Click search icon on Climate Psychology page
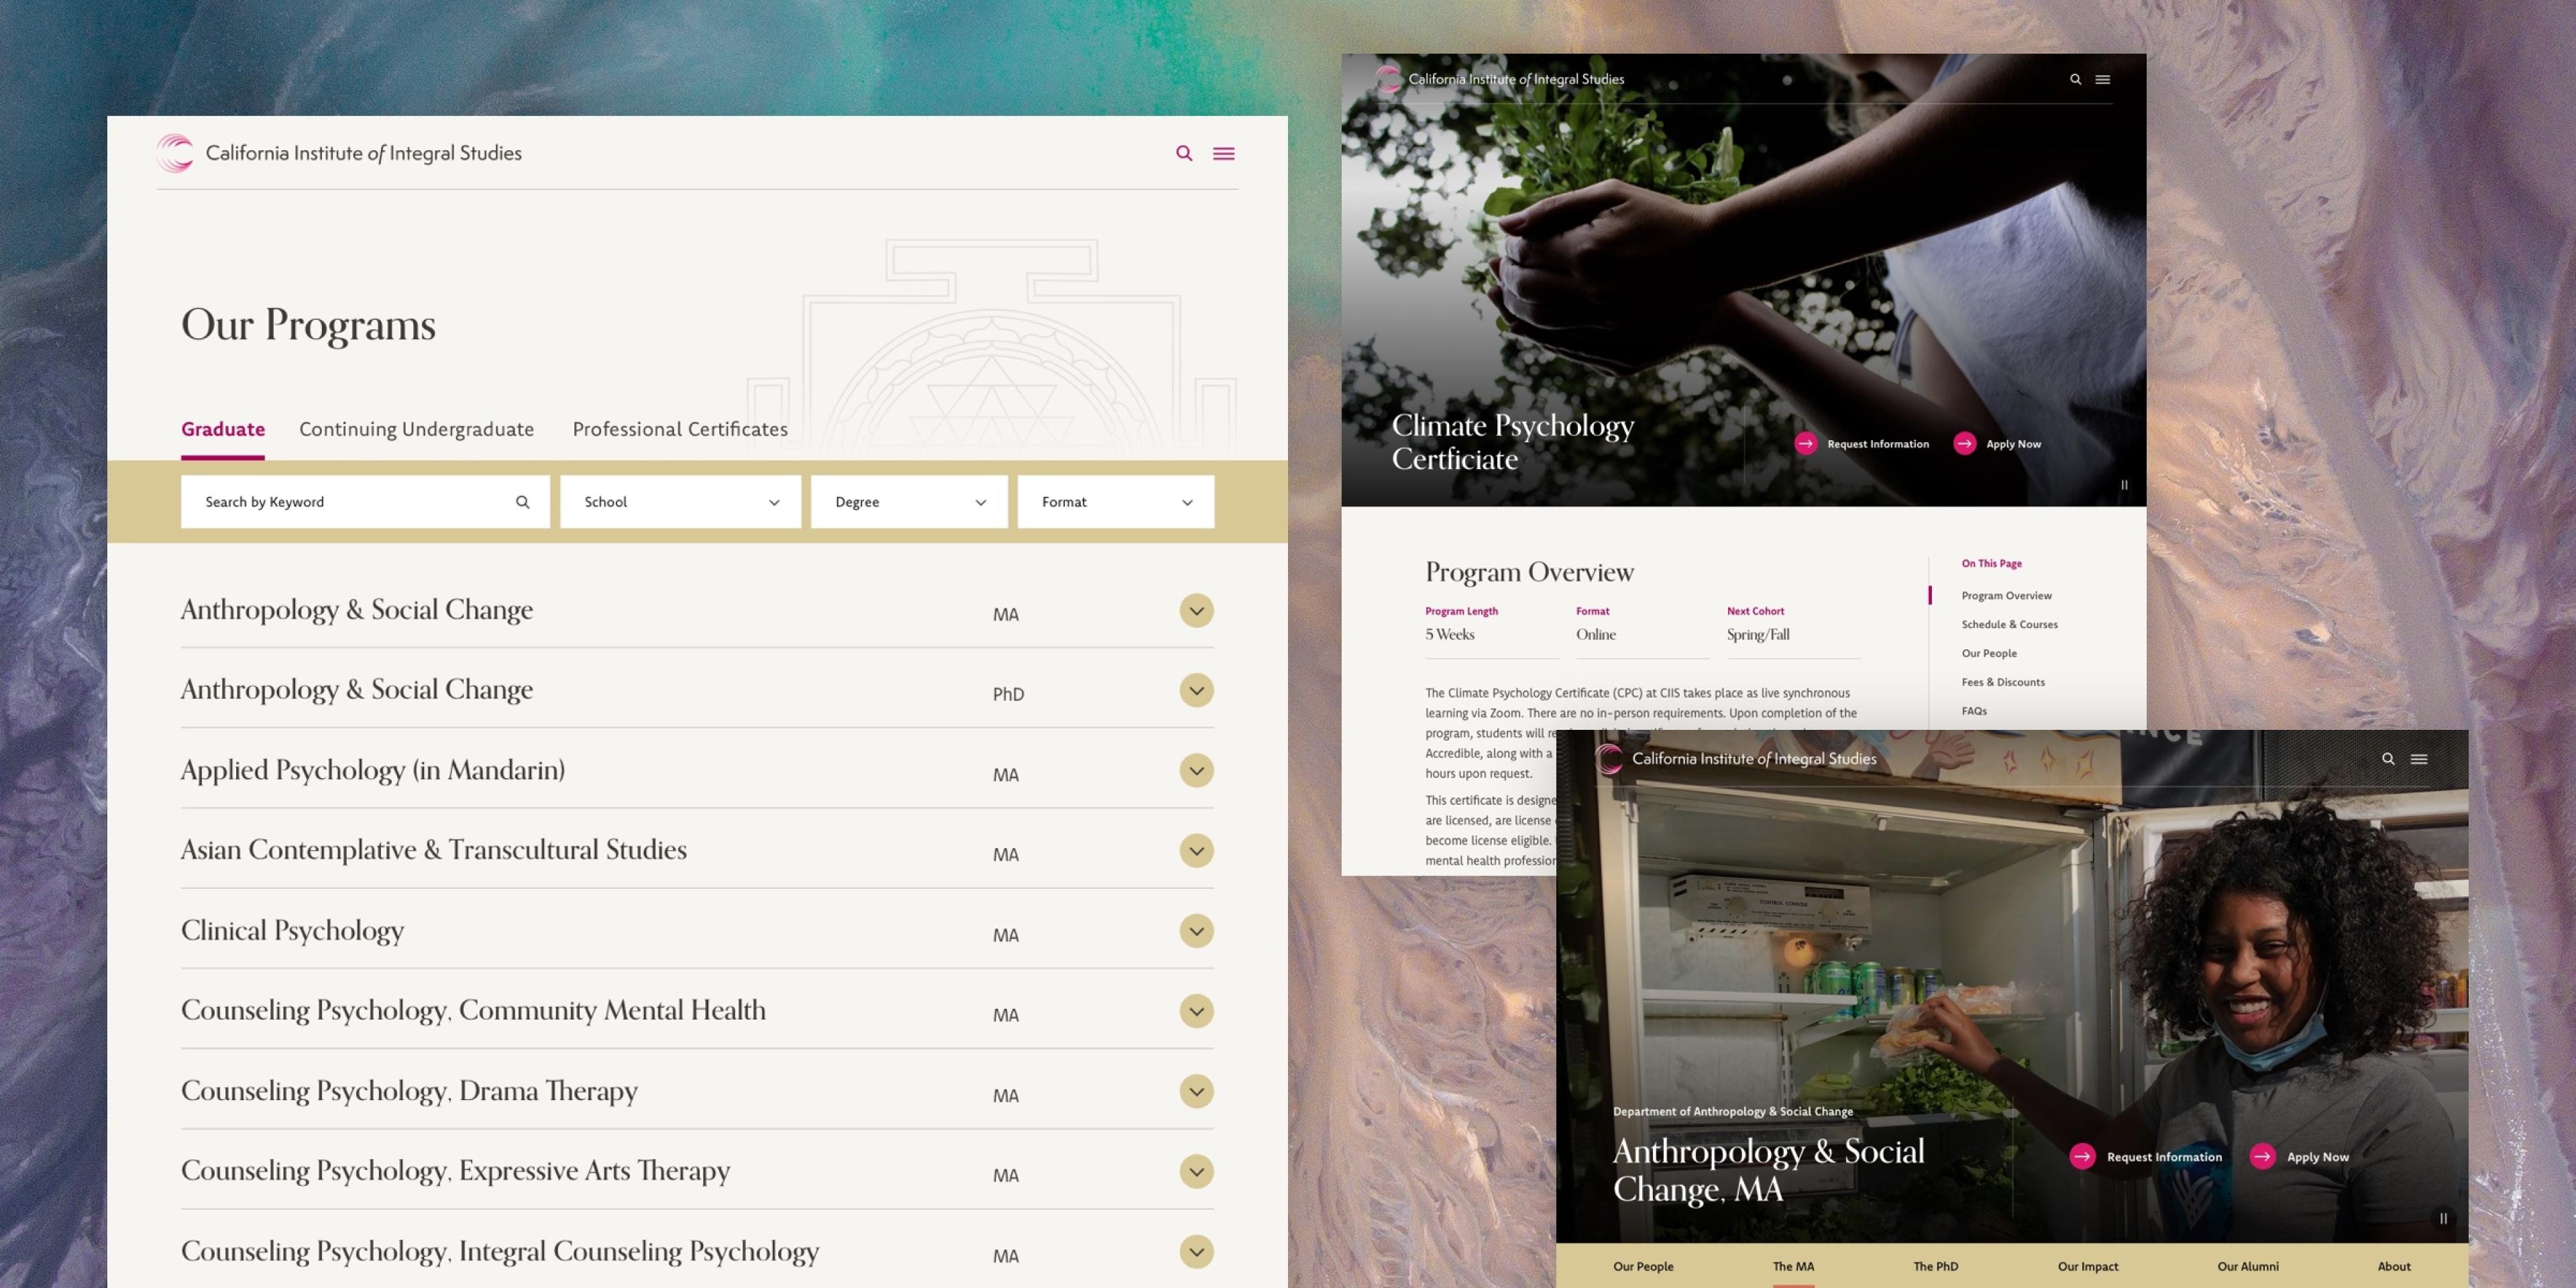2576x1288 pixels. pyautogui.click(x=2075, y=79)
